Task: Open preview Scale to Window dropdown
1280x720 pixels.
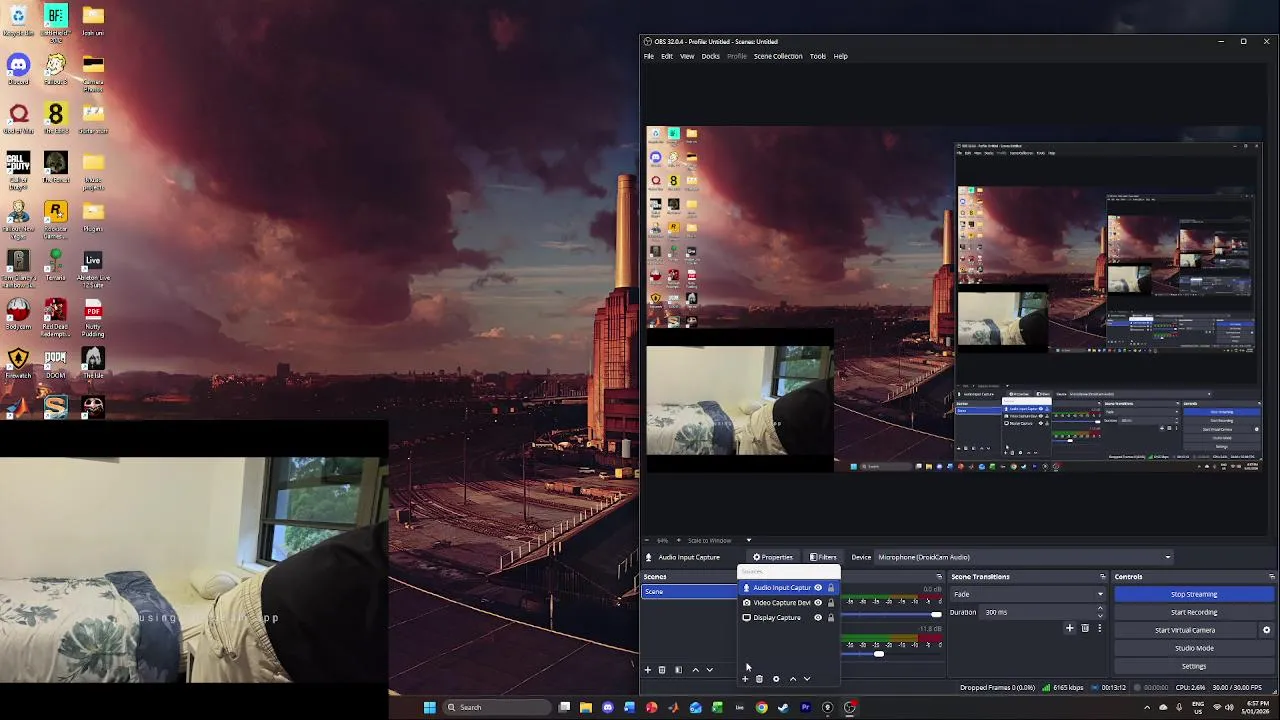Action: (x=718, y=540)
